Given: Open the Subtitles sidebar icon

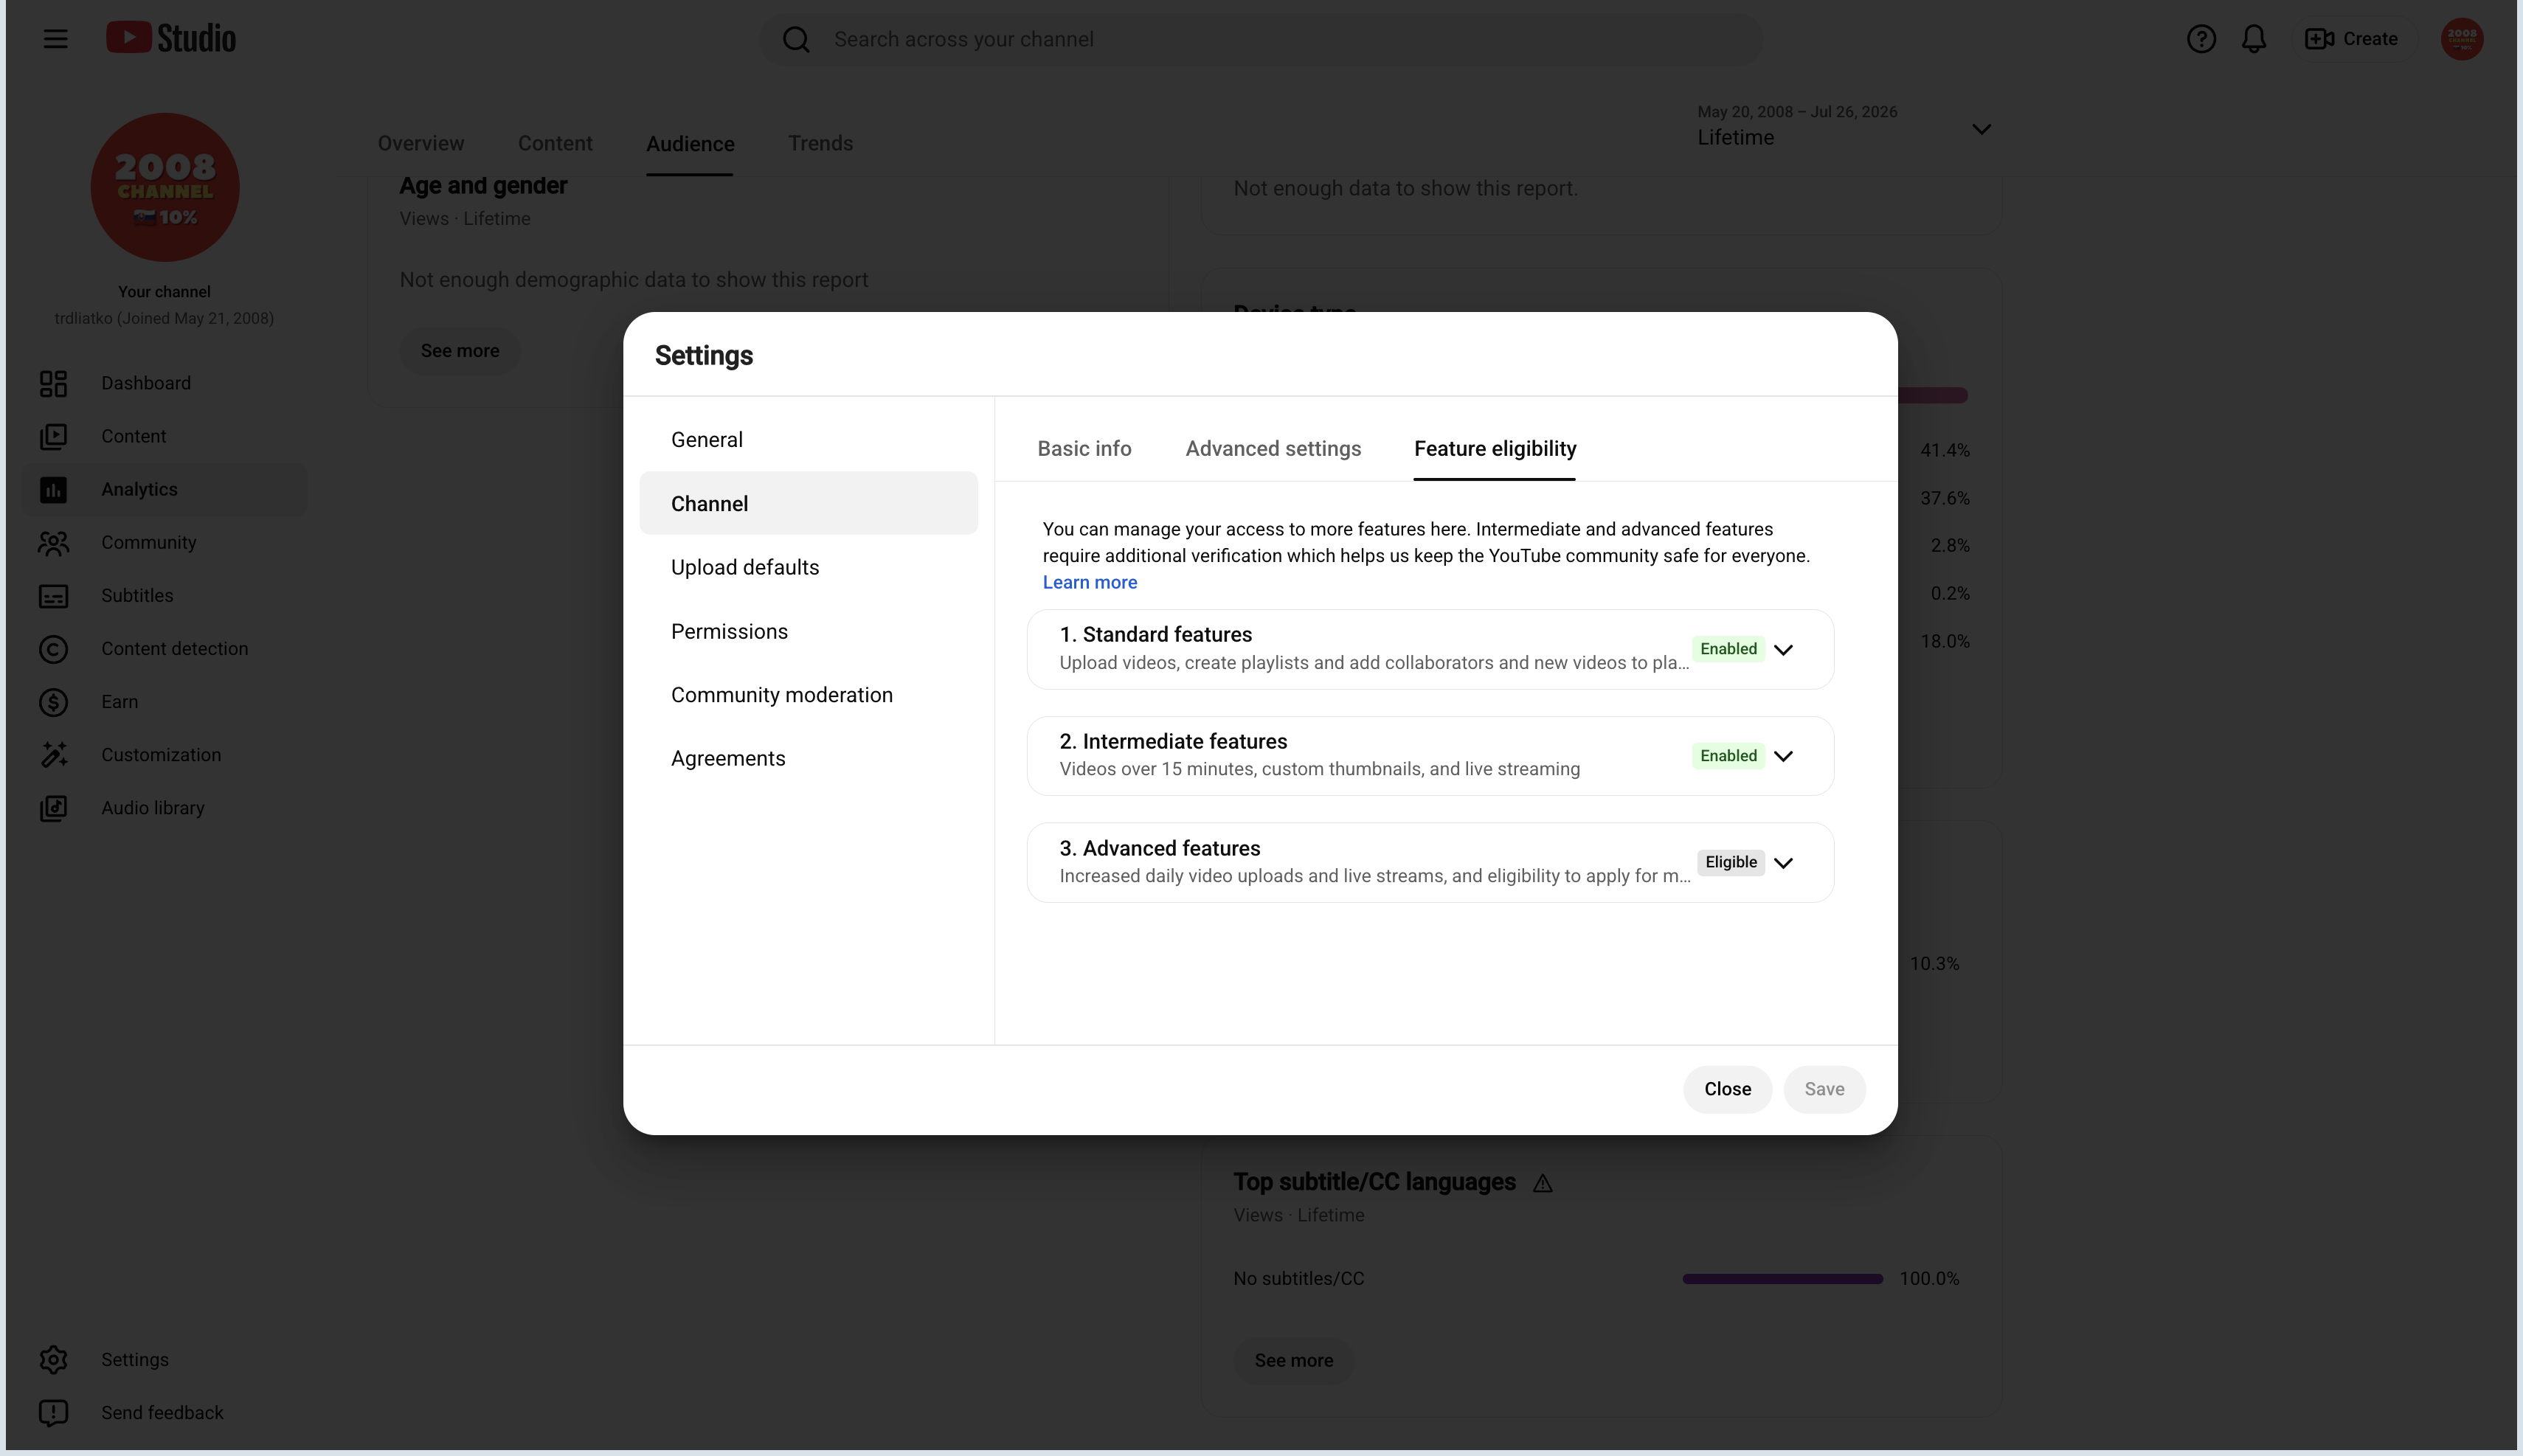Looking at the screenshot, I should tap(53, 596).
